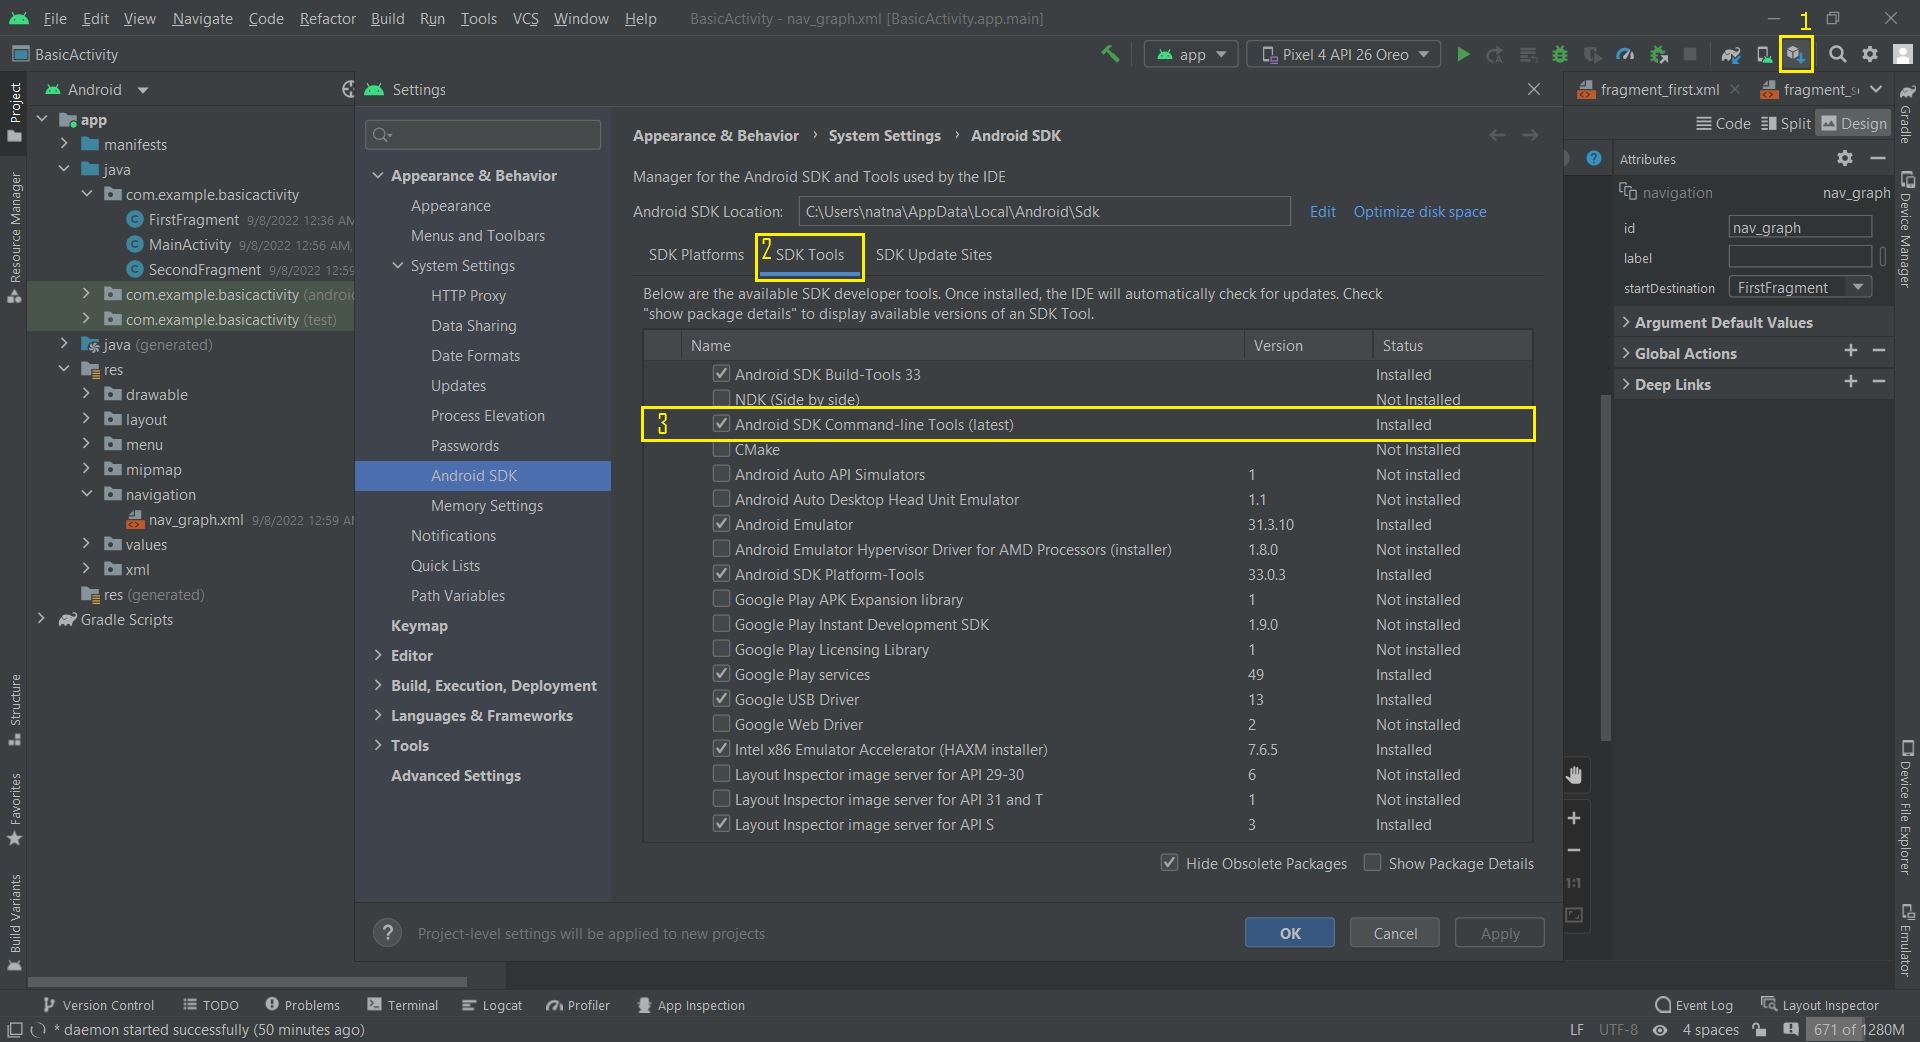Open the app run configuration dropdown
This screenshot has height=1042, width=1920.
click(x=1191, y=55)
